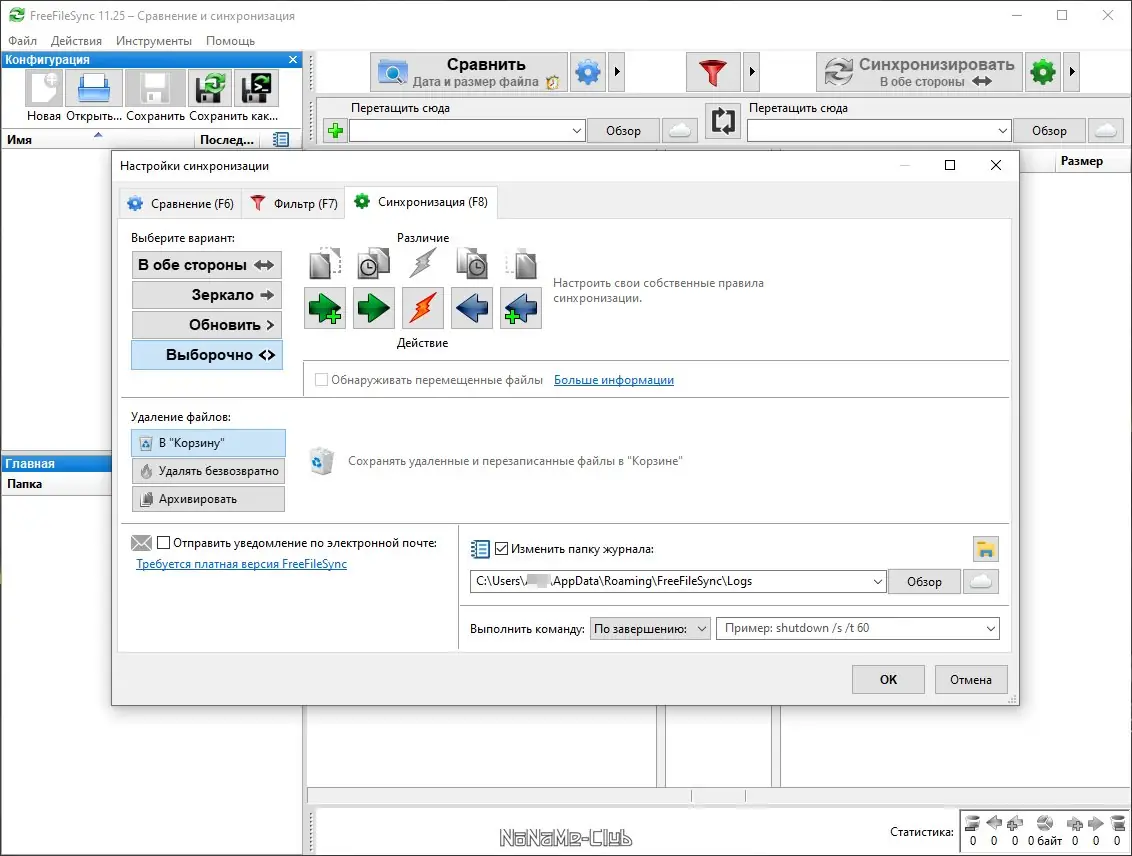1132x856 pixels.
Task: Check Отправить уведомление по электронной почте
Action: [163, 543]
